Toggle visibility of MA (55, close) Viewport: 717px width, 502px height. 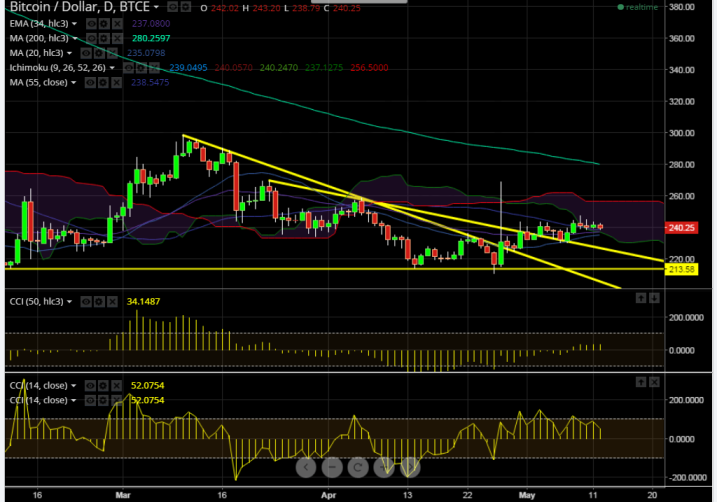(91, 82)
